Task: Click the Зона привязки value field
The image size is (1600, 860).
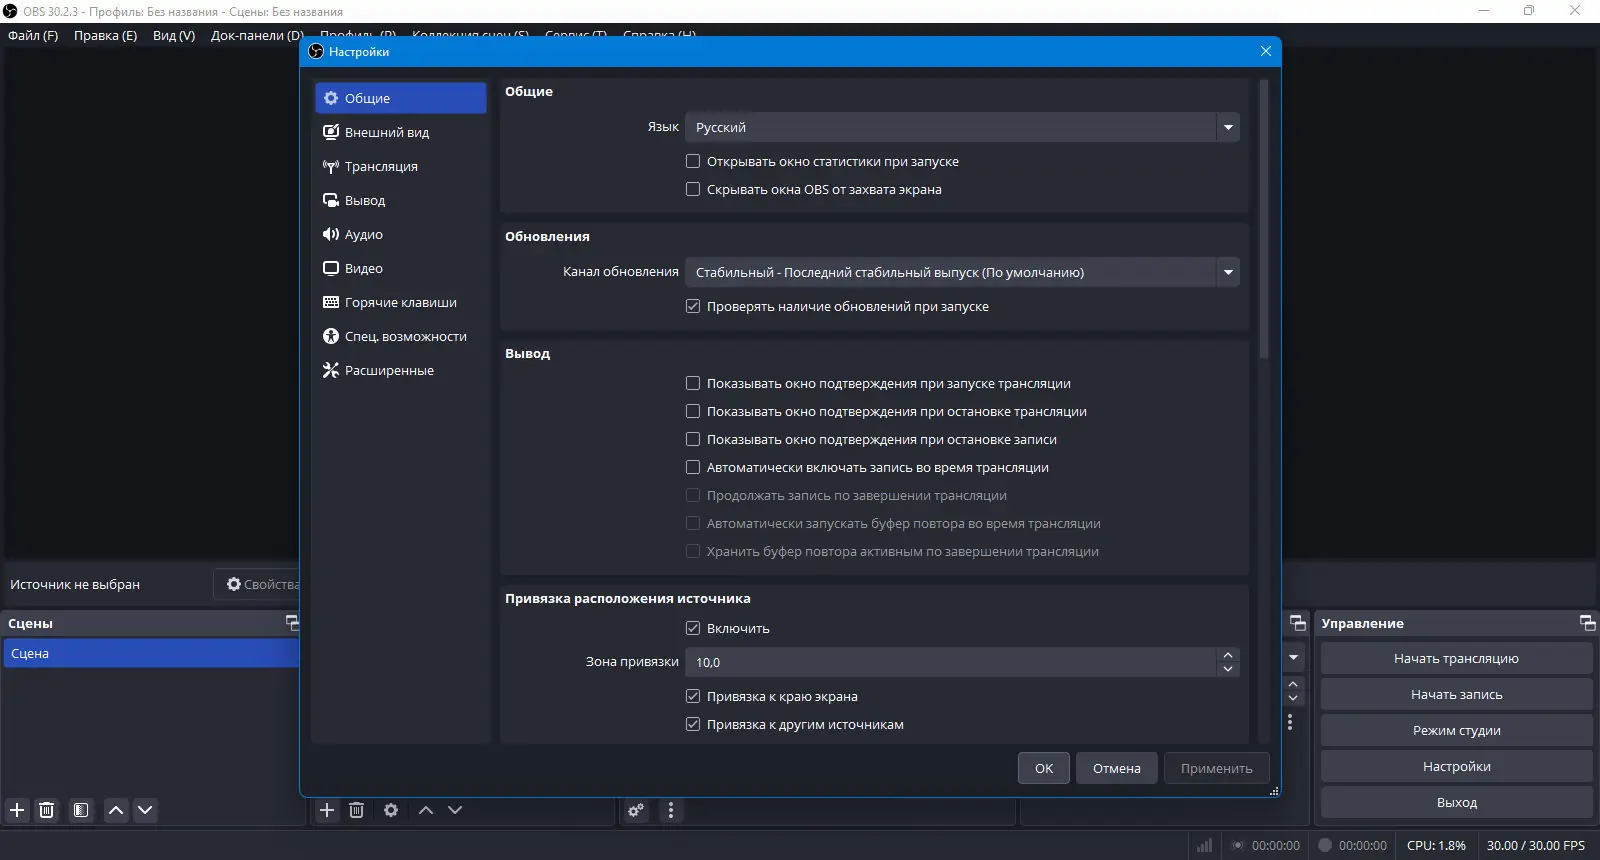Action: point(951,662)
